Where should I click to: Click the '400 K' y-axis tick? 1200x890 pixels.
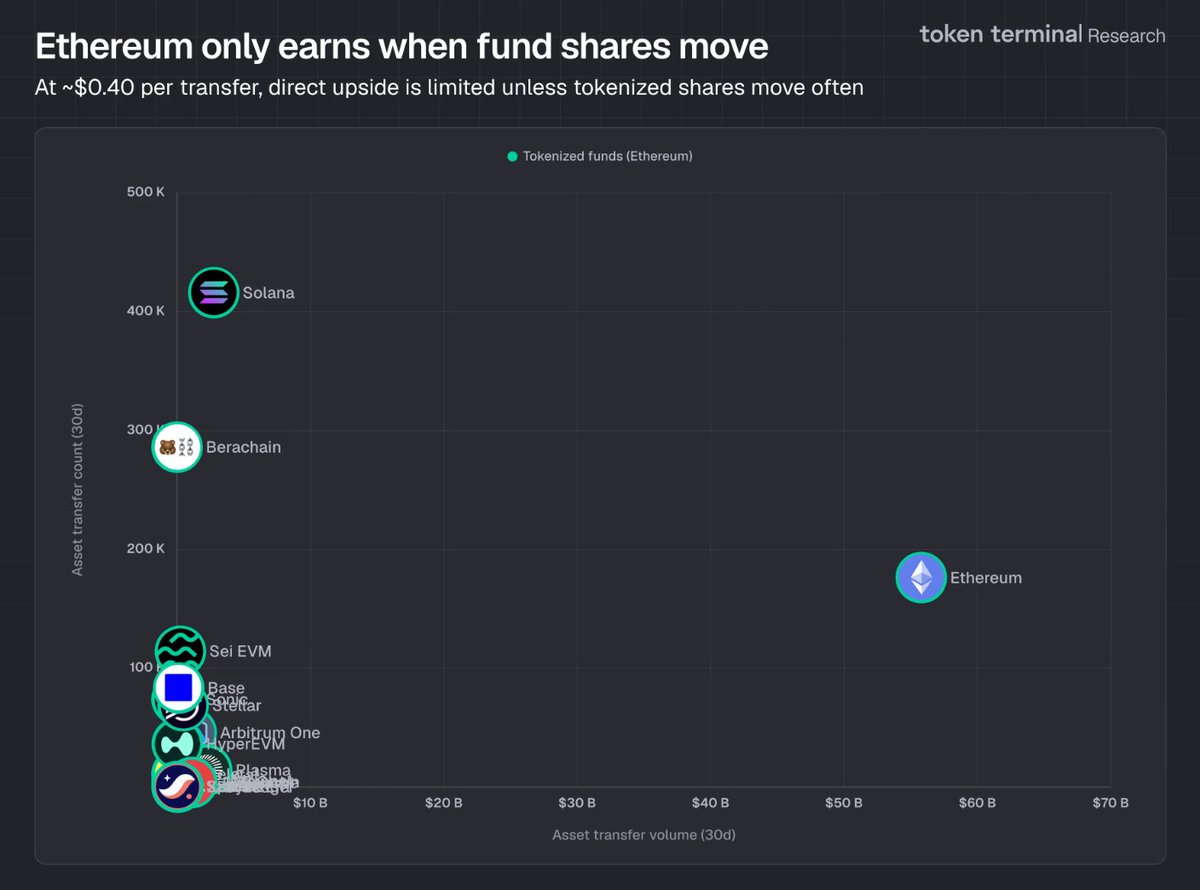tap(145, 311)
